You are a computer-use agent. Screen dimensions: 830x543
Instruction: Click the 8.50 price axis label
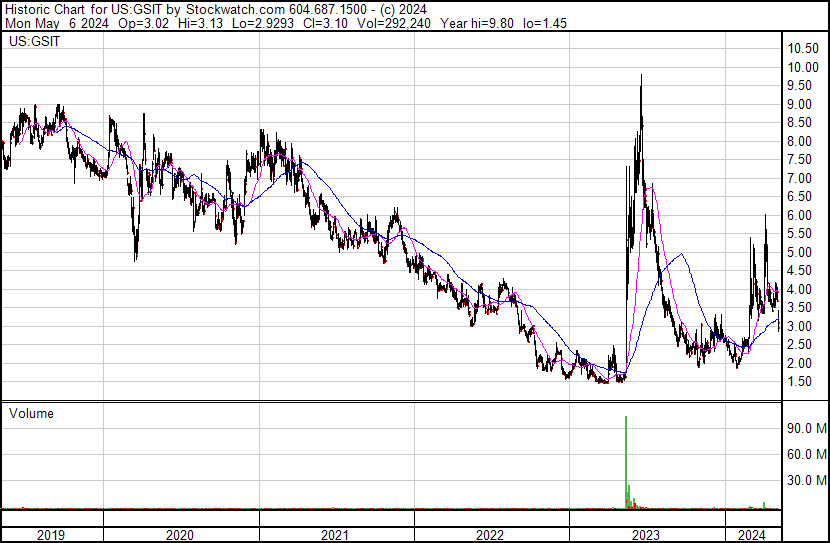tap(799, 122)
